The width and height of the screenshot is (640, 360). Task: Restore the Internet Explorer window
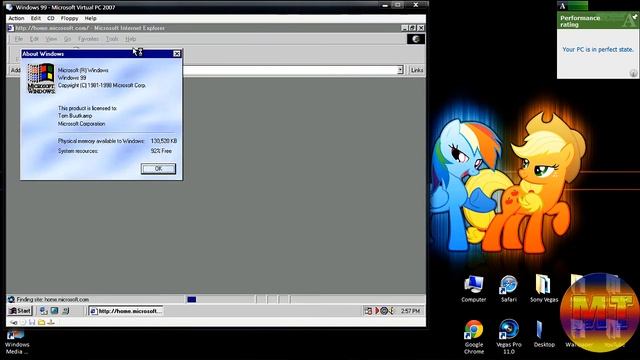[412, 28]
